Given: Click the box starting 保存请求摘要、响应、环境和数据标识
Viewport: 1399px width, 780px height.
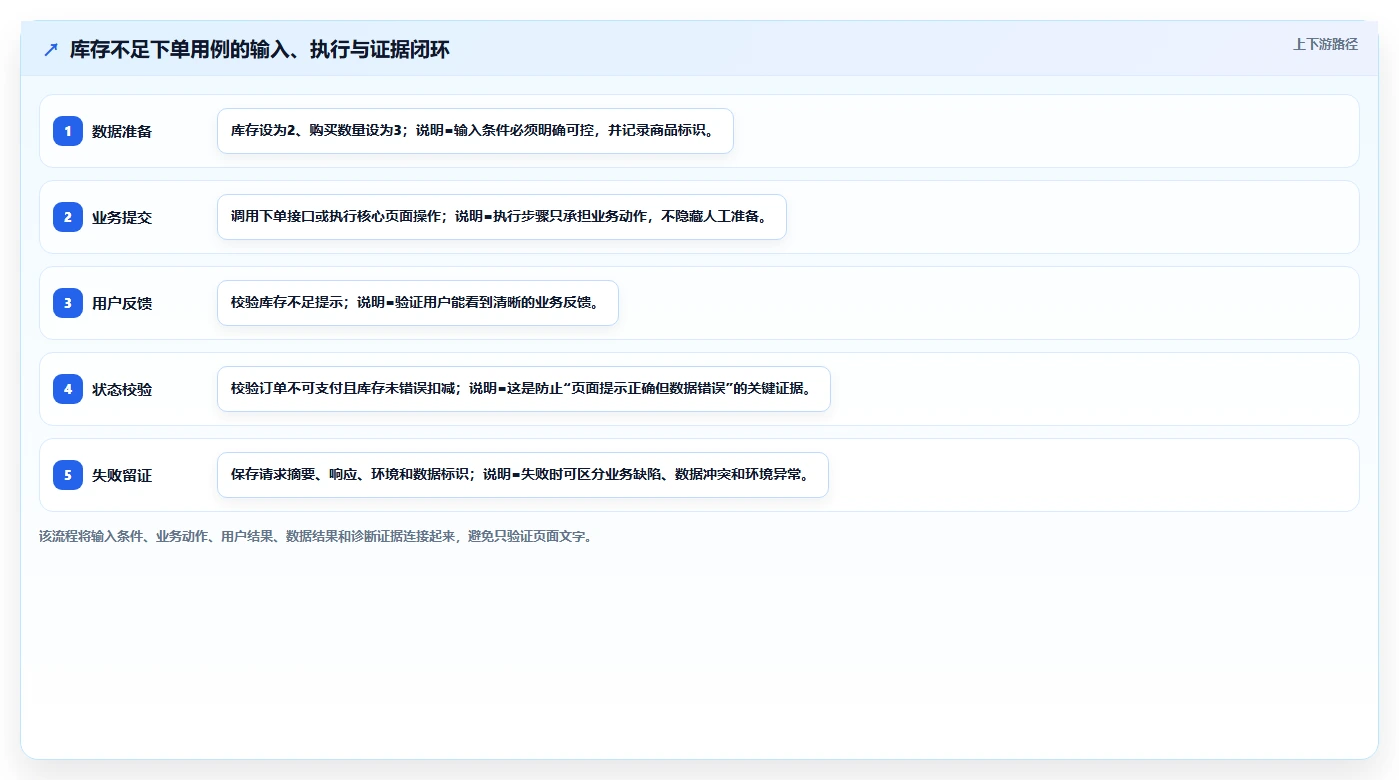Looking at the screenshot, I should point(523,475).
